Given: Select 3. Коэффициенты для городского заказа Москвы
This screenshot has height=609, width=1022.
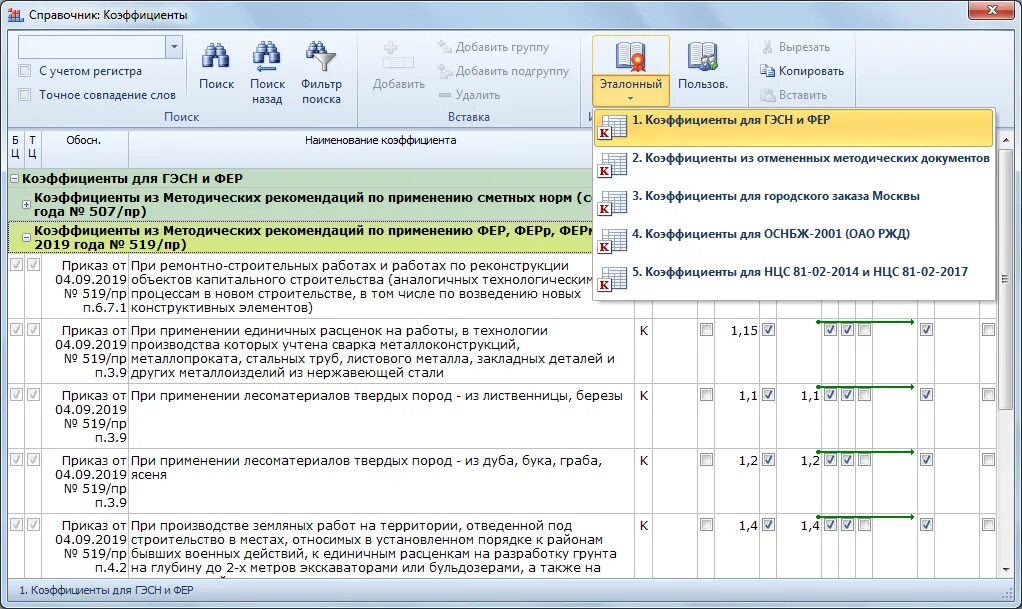Looking at the screenshot, I should (793, 203).
